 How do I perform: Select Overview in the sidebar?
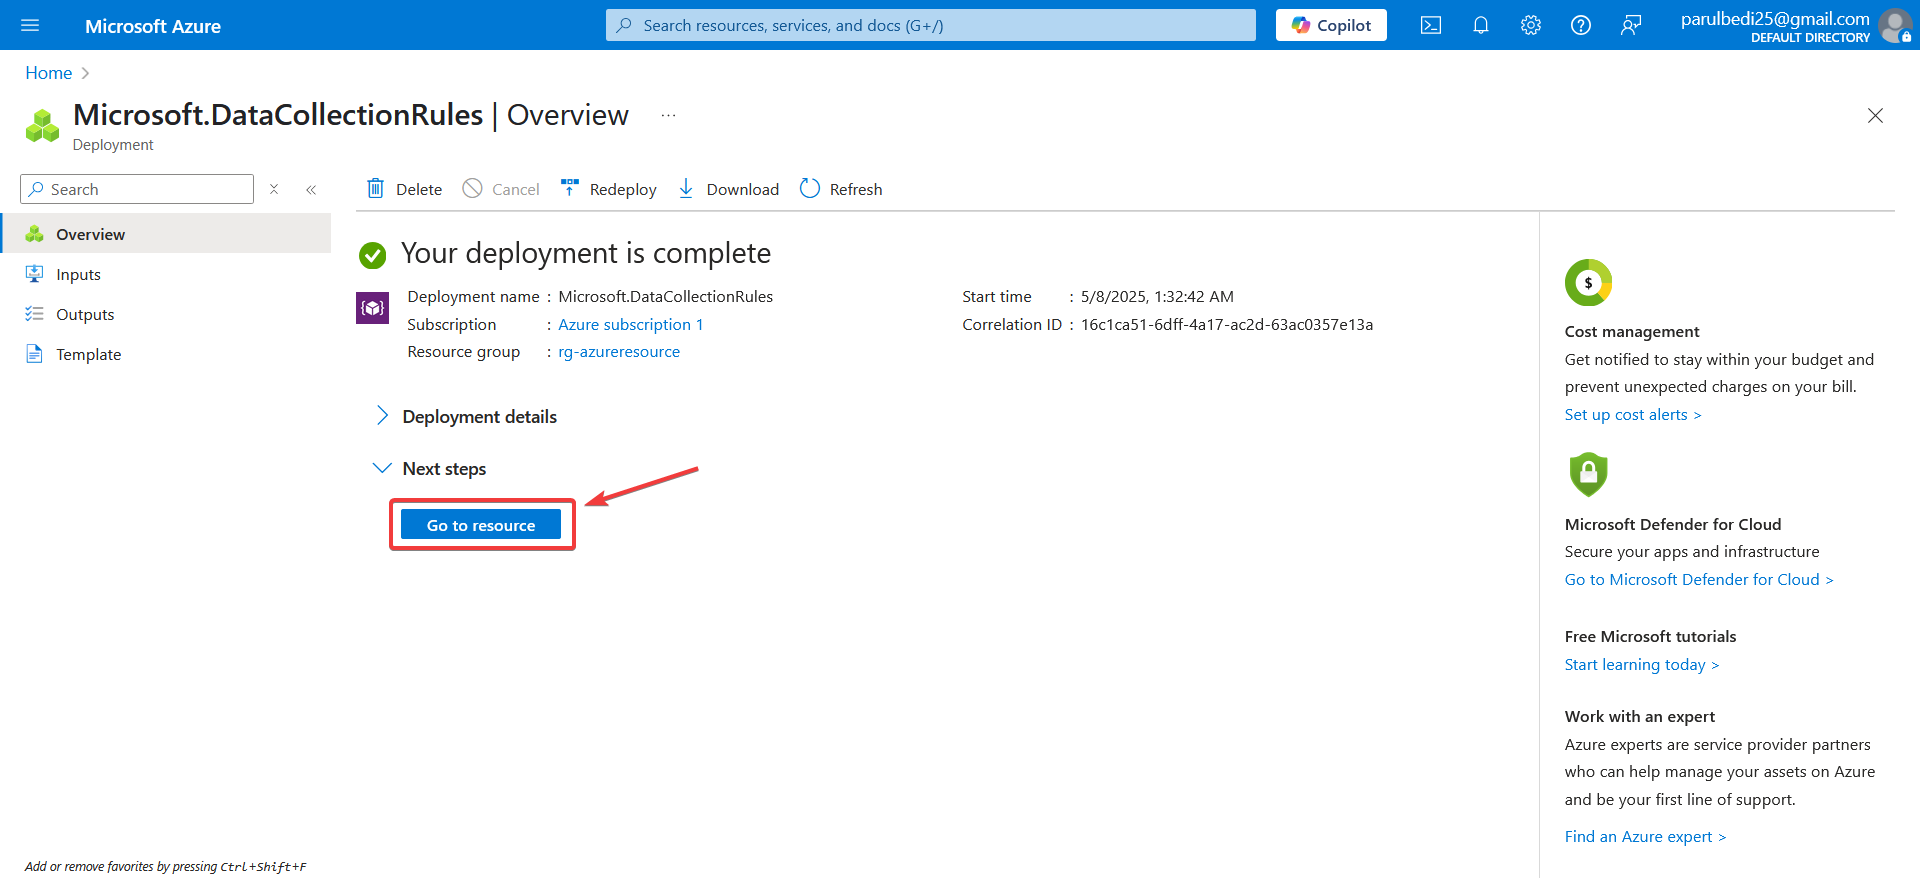point(166,234)
